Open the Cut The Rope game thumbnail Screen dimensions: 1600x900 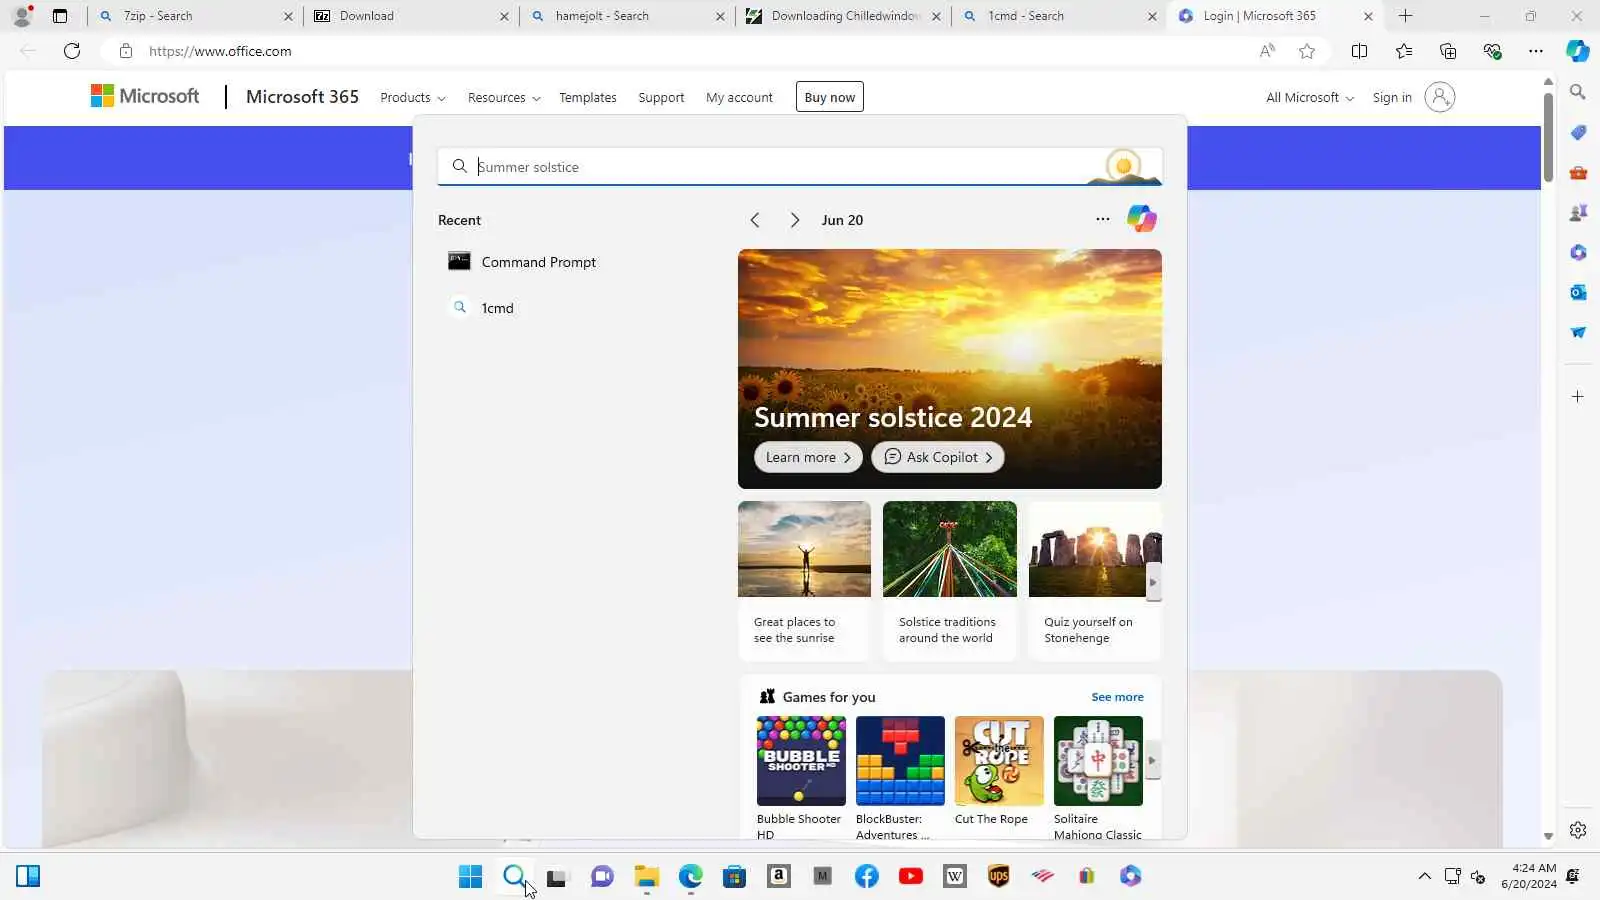(x=999, y=761)
